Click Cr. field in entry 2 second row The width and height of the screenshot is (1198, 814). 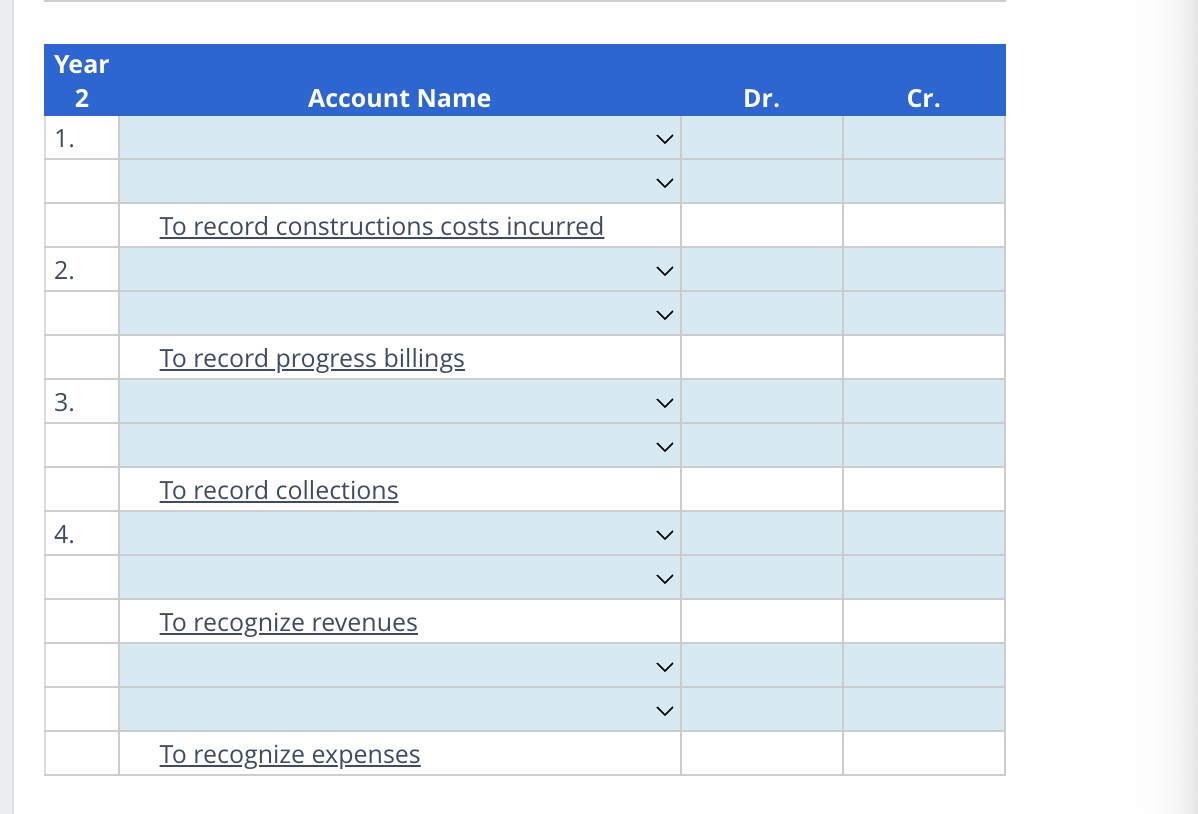(924, 314)
